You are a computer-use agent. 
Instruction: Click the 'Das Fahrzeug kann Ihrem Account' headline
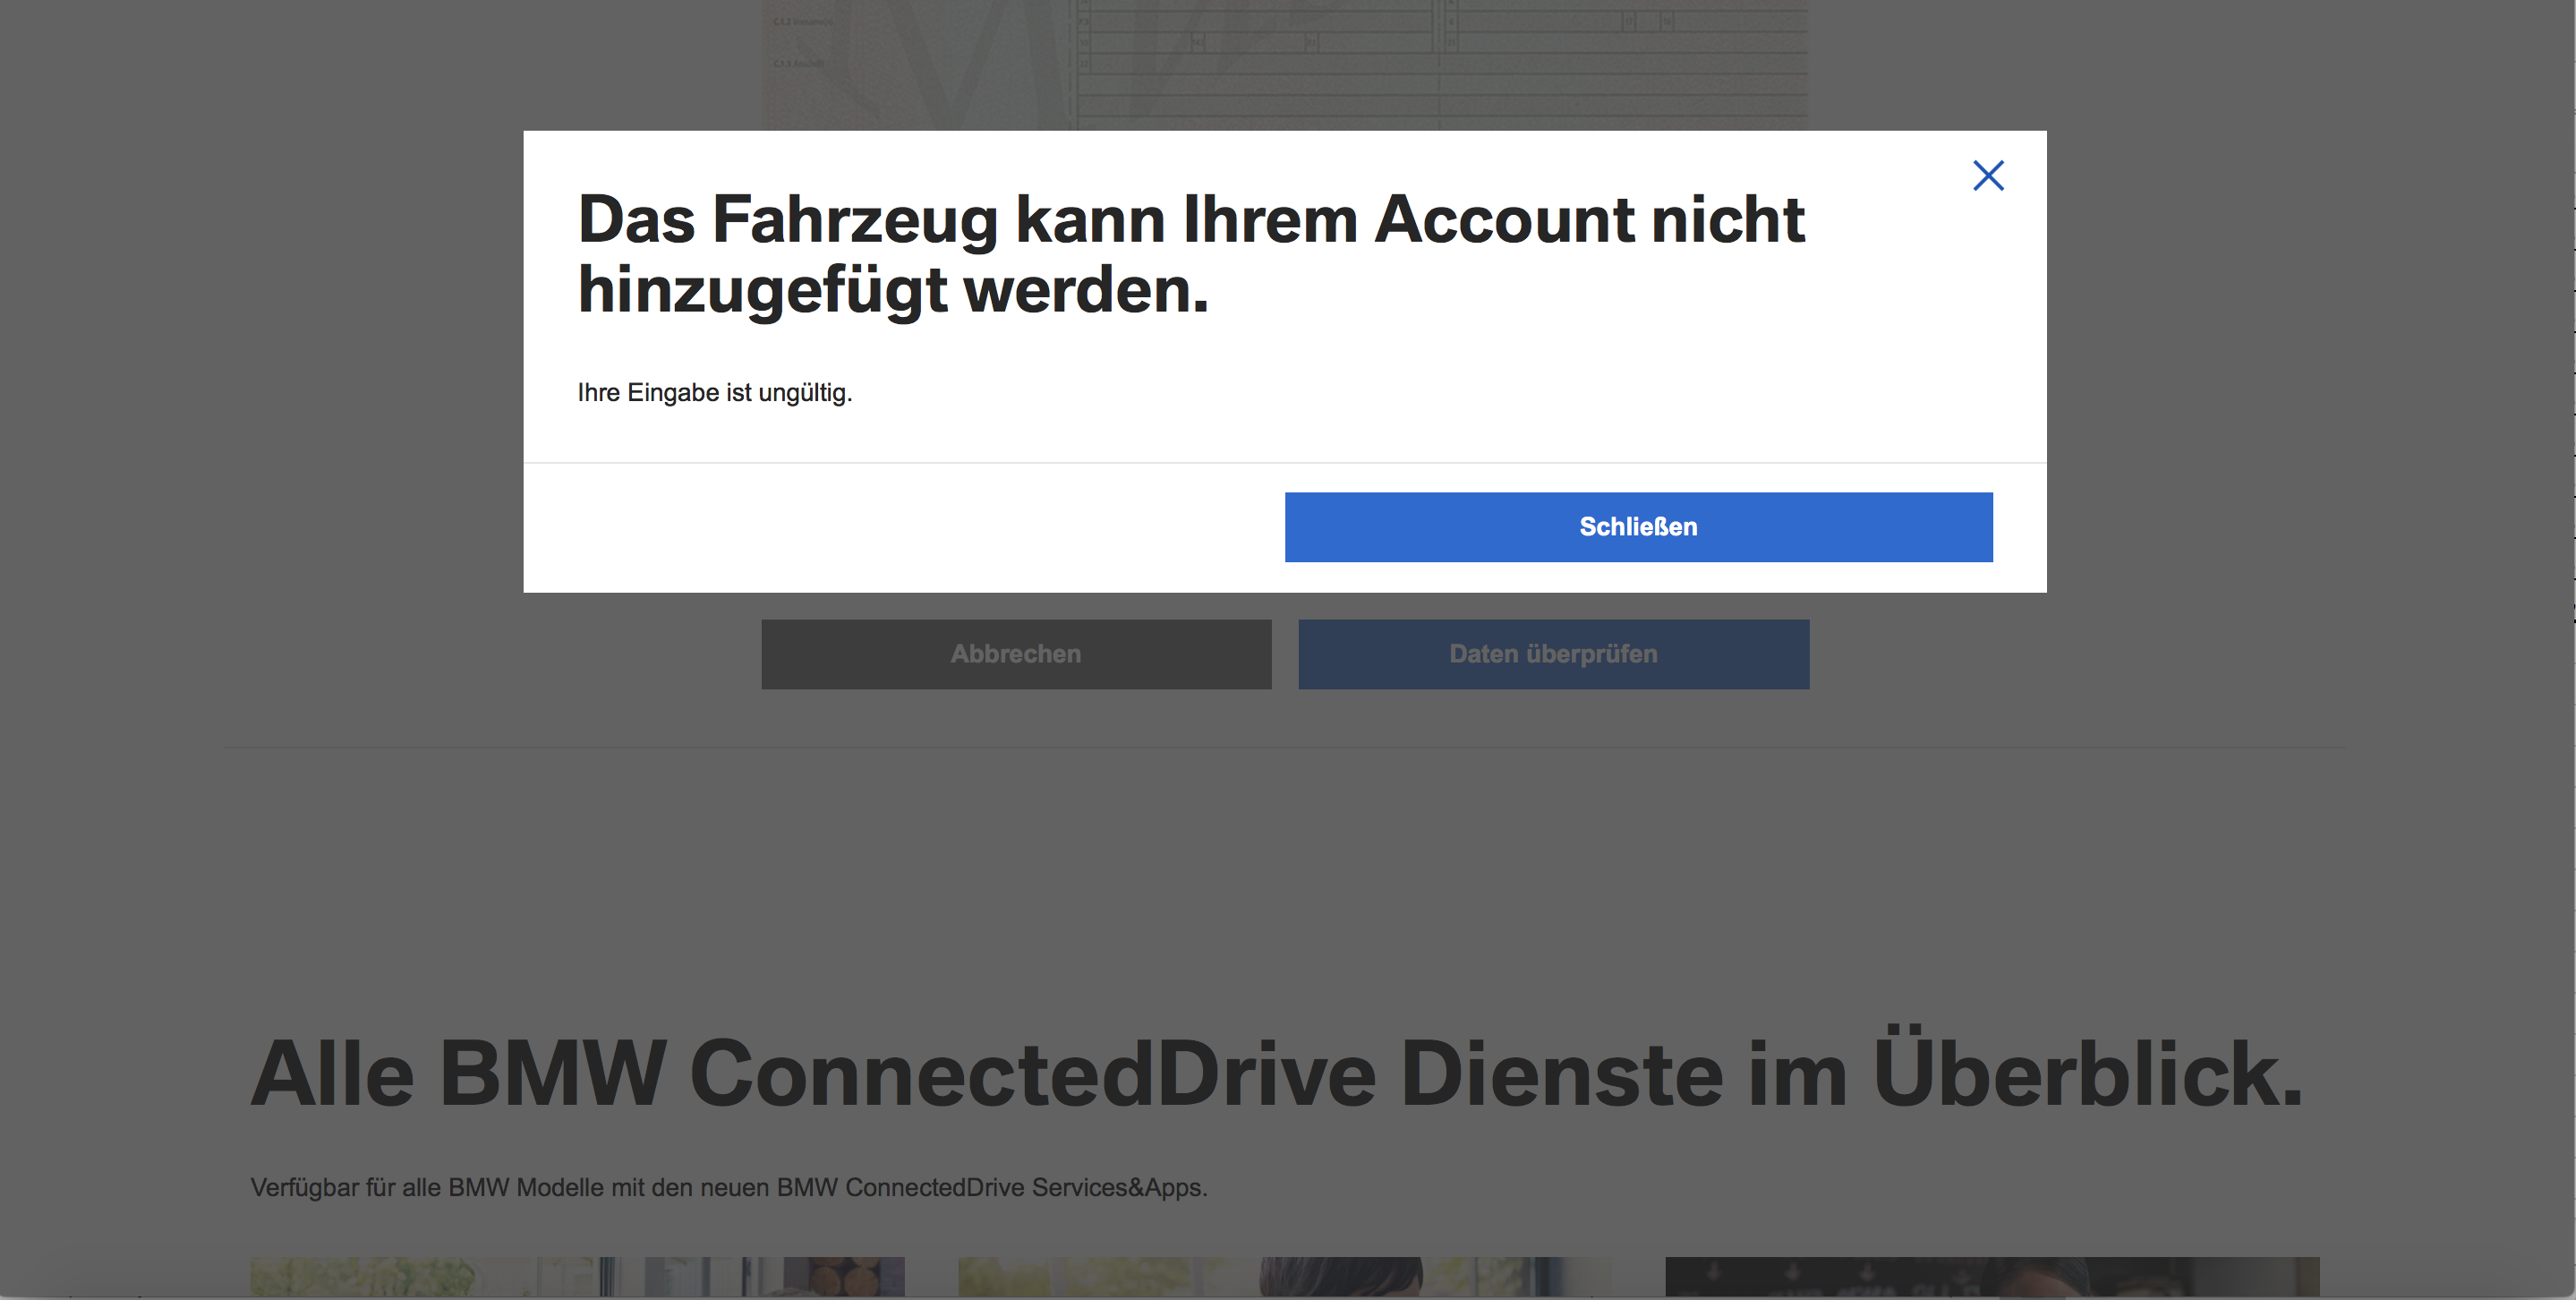click(x=1191, y=254)
